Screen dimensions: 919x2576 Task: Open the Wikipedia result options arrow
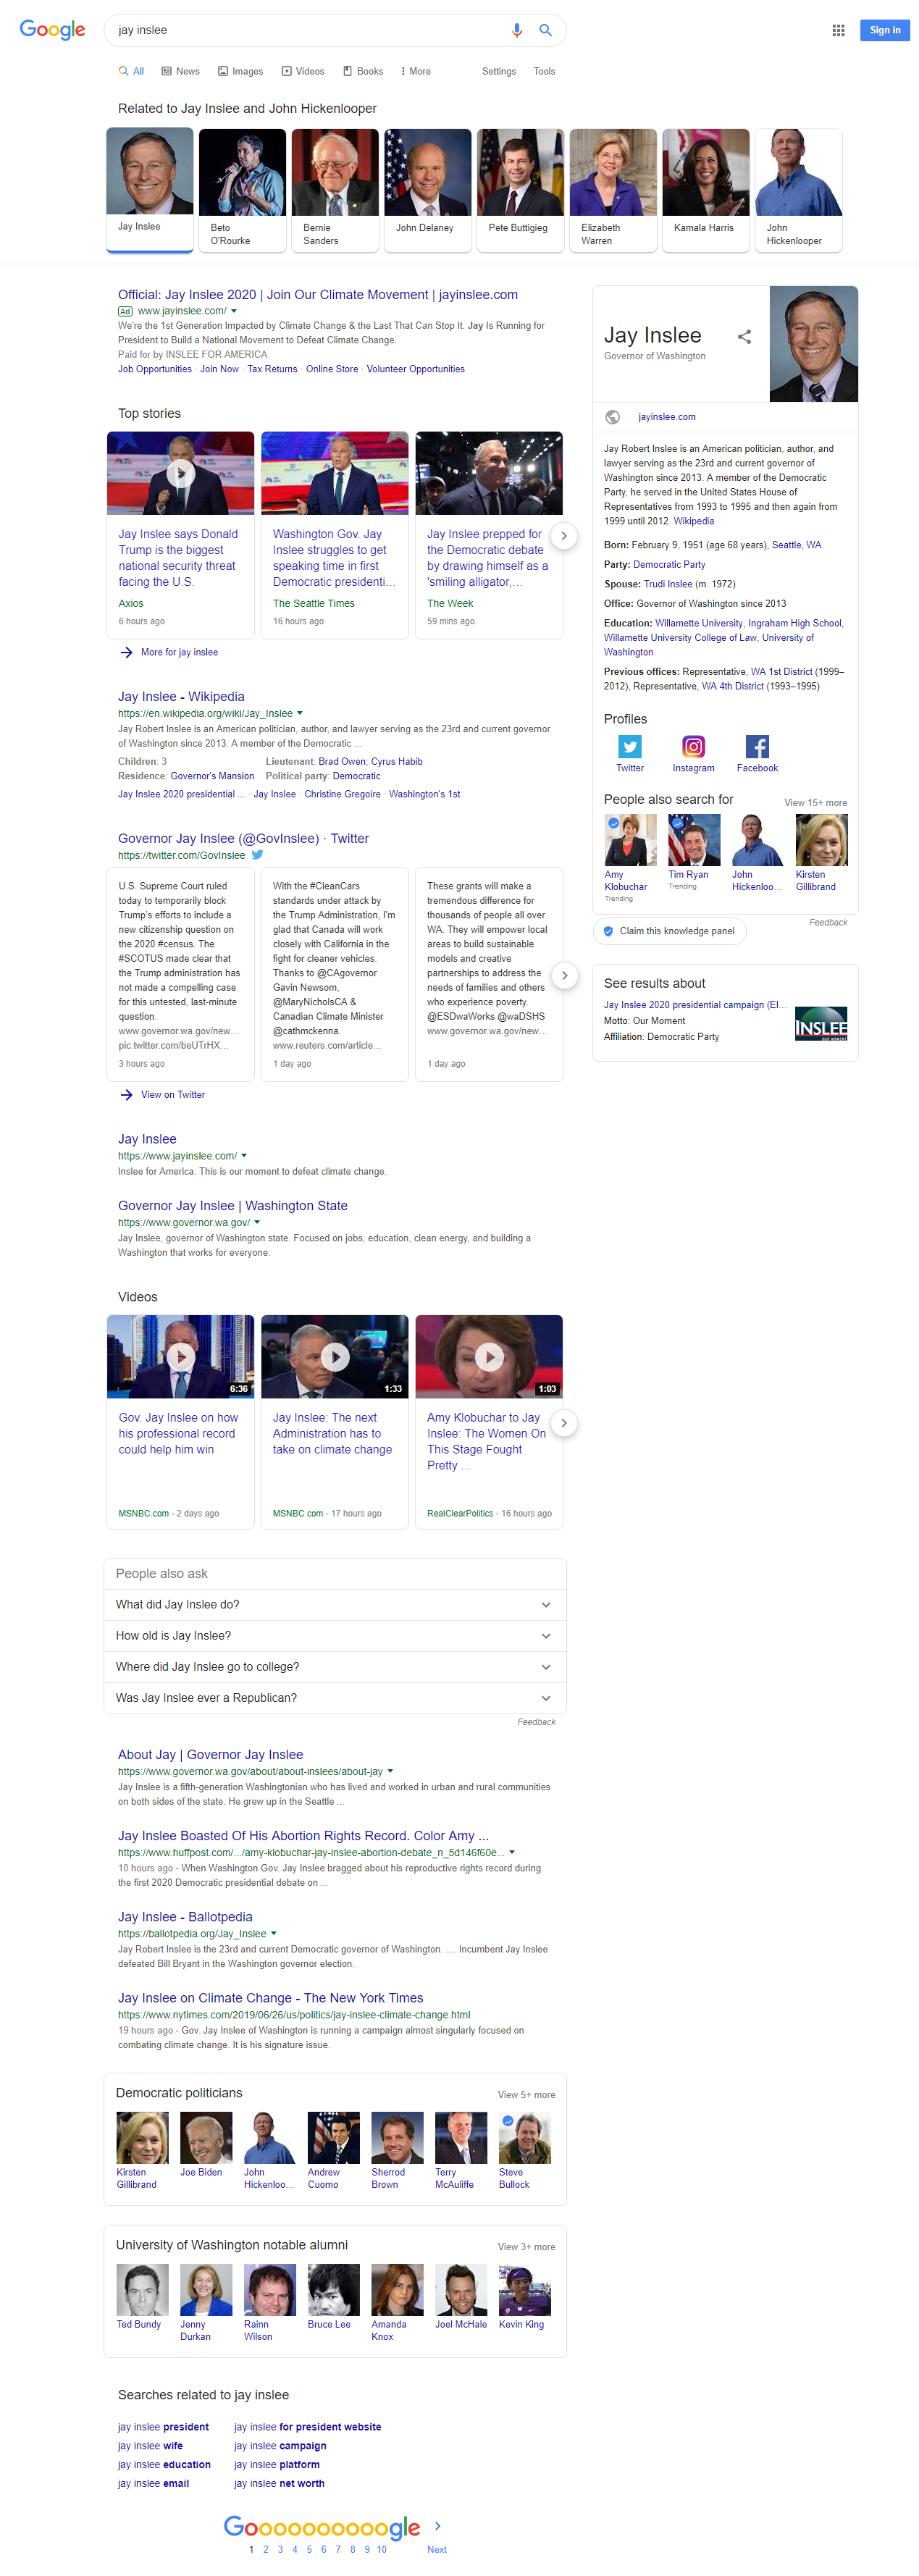point(300,714)
